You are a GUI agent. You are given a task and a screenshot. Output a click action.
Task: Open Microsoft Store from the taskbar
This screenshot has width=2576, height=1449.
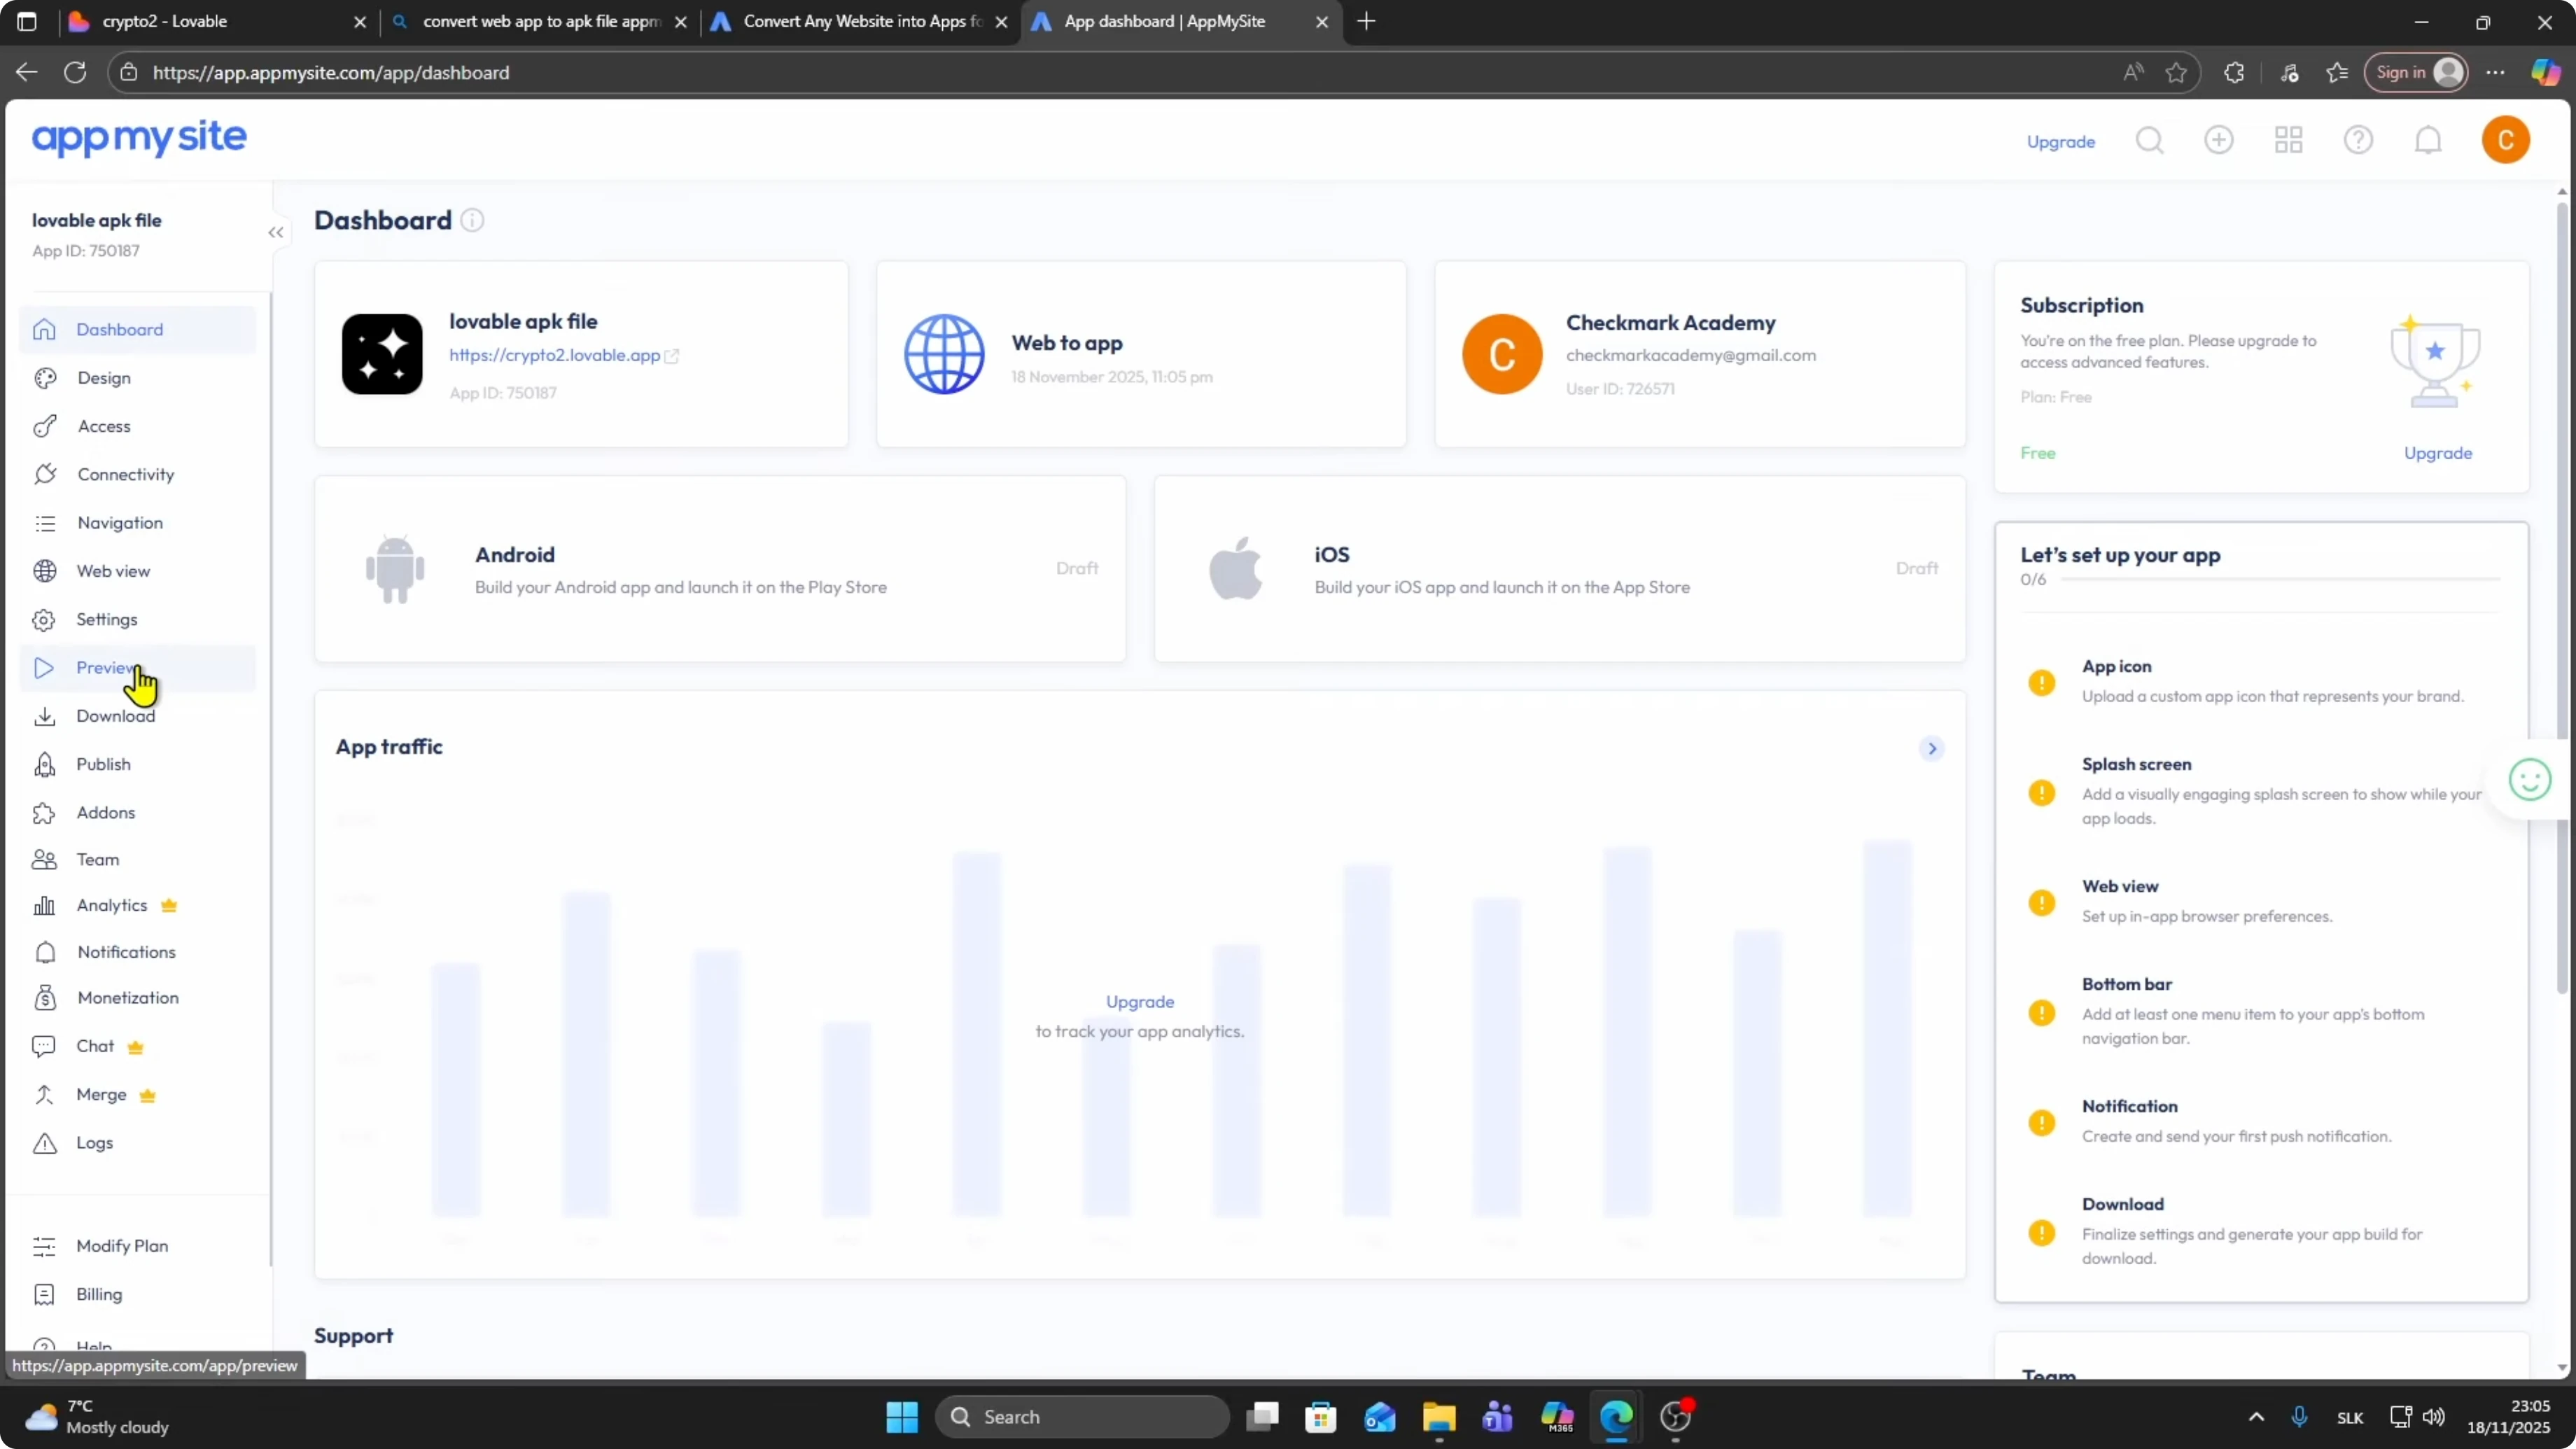click(1320, 1417)
